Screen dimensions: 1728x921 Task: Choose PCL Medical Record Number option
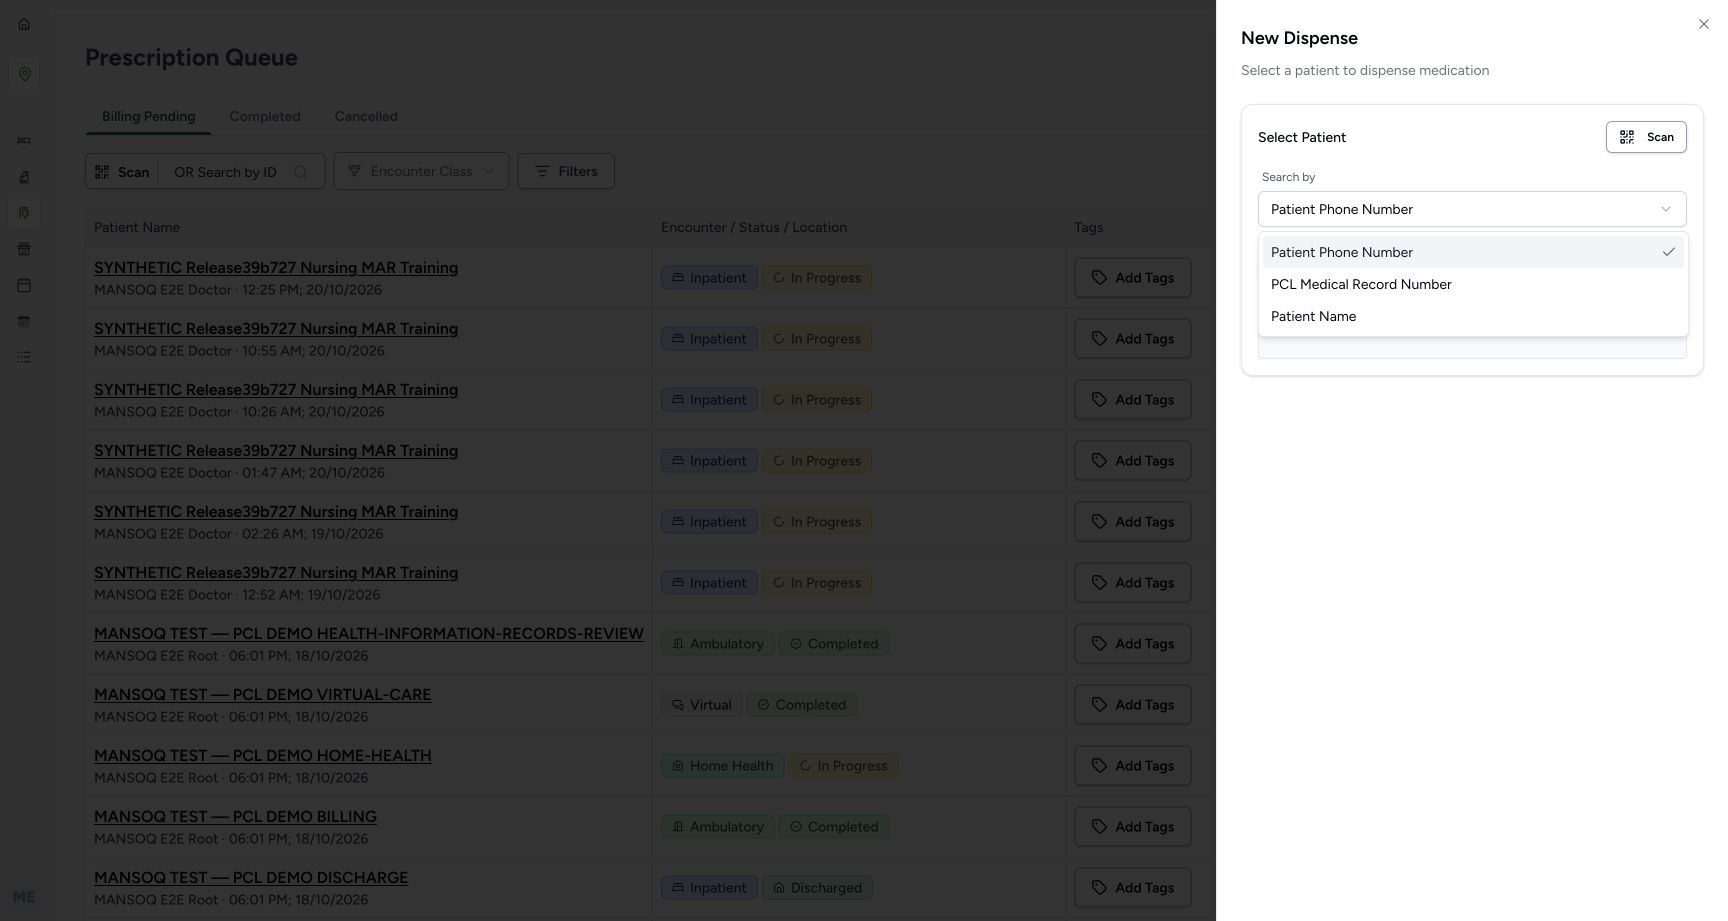tap(1472, 284)
